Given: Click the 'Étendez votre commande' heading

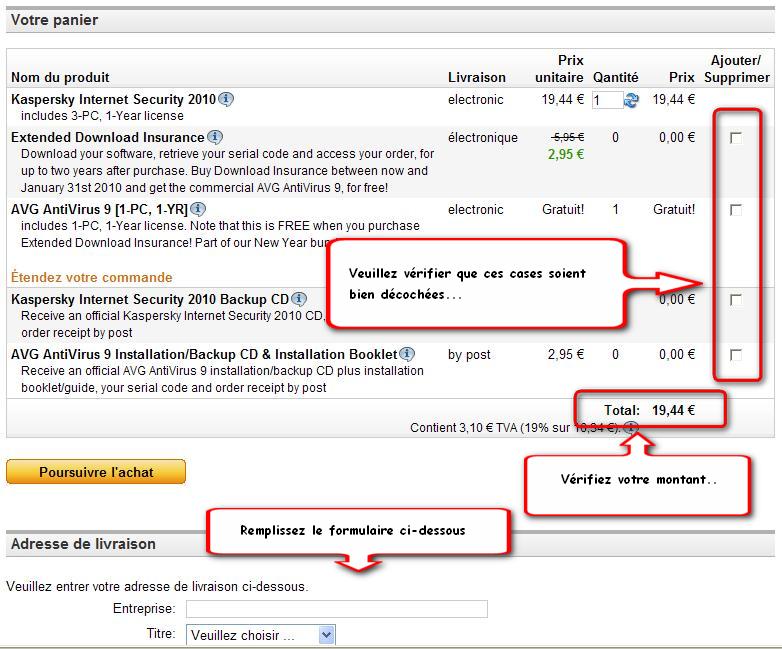Looking at the screenshot, I should [x=92, y=277].
